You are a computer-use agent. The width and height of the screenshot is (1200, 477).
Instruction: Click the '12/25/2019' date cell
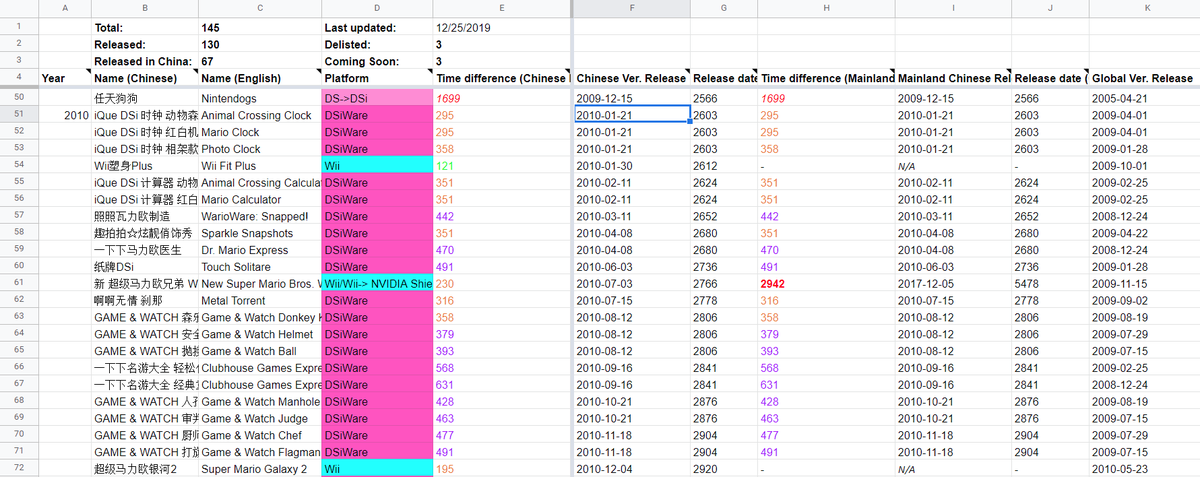coord(501,27)
